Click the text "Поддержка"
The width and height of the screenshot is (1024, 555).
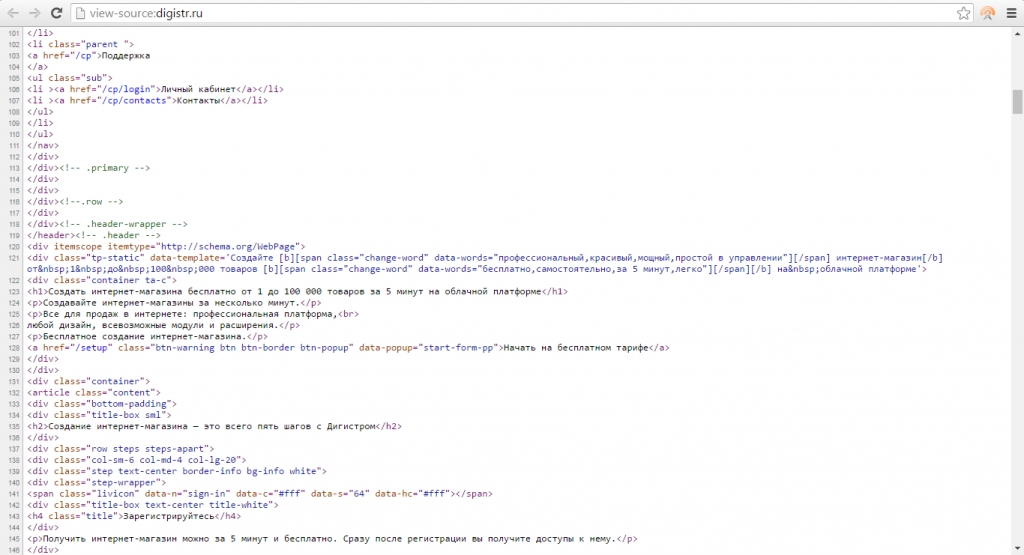click(125, 56)
